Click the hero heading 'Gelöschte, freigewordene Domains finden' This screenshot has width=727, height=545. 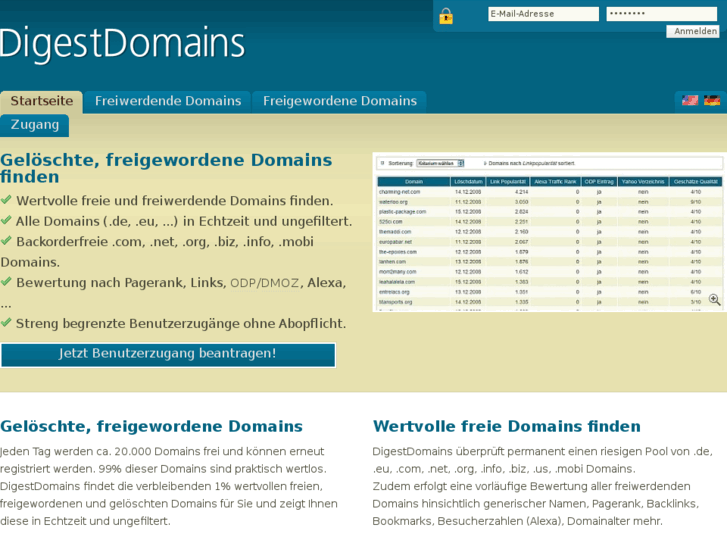[x=166, y=168]
